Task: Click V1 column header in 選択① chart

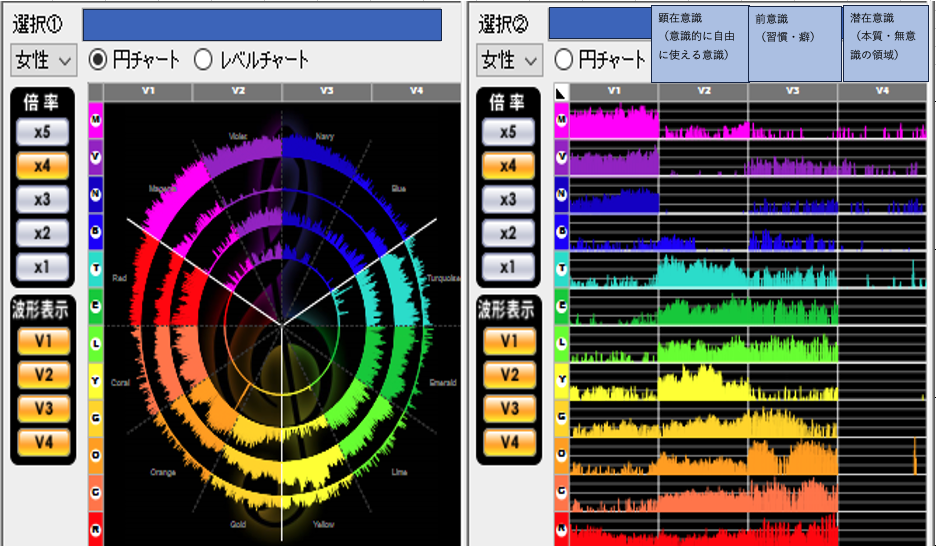Action: click(x=148, y=91)
